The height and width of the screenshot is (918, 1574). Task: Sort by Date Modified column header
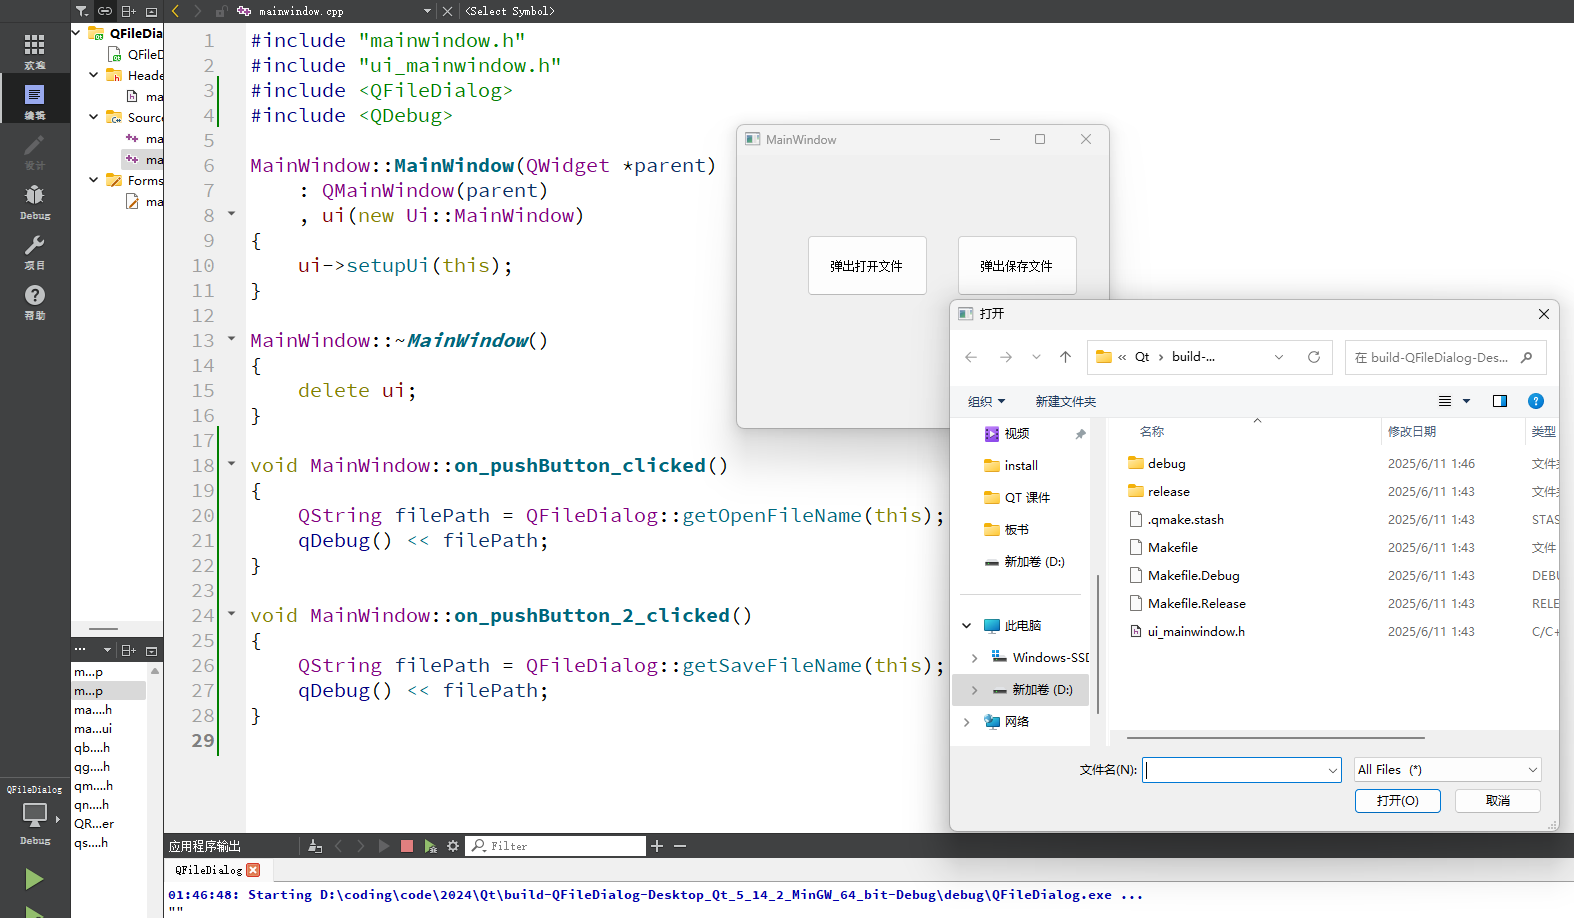(1412, 432)
